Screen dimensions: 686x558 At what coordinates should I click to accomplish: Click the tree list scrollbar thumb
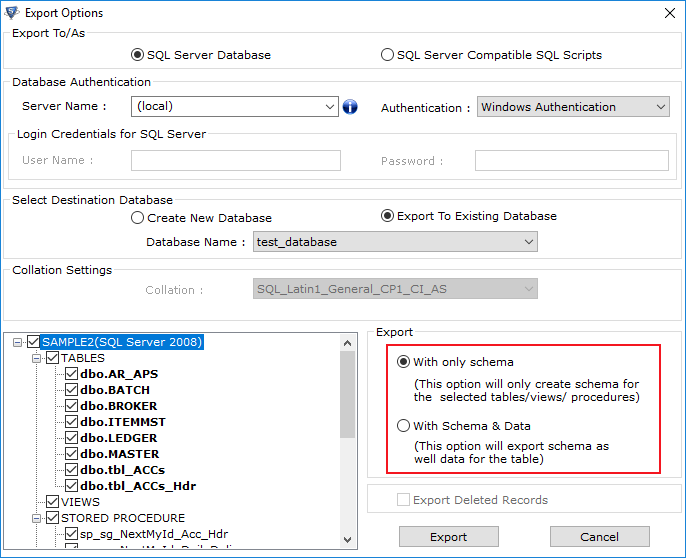click(x=348, y=394)
